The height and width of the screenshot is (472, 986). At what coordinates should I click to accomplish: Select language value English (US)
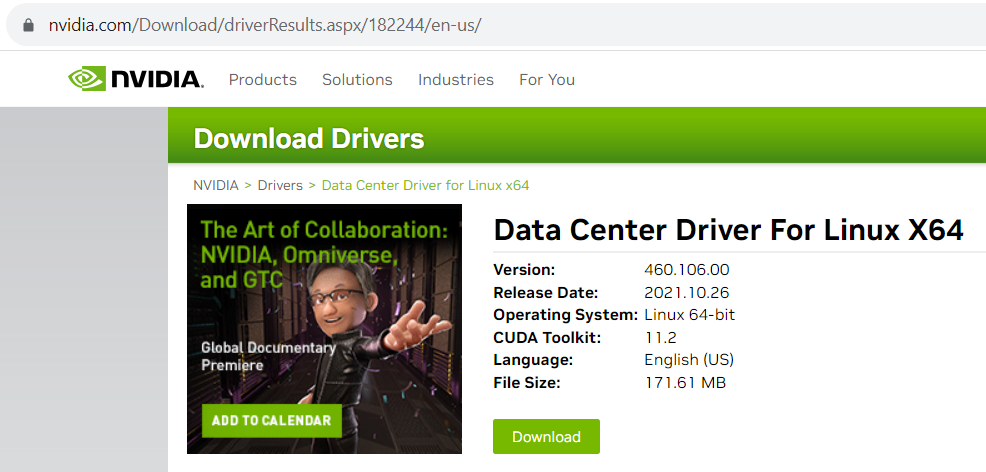pos(689,360)
